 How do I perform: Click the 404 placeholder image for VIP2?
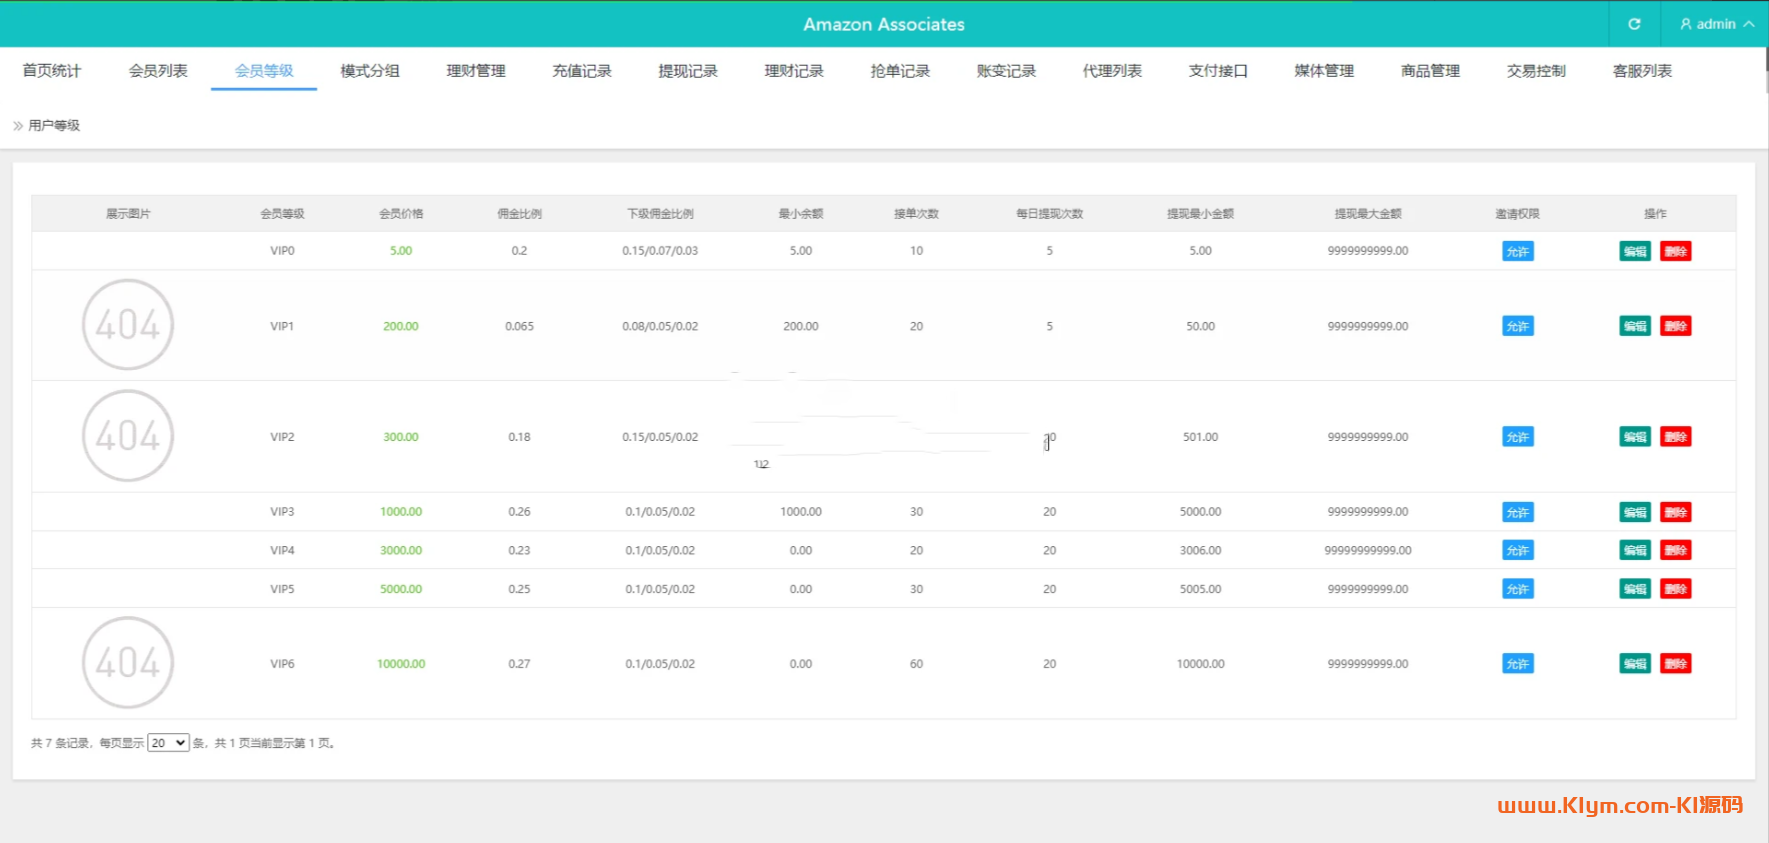(128, 436)
